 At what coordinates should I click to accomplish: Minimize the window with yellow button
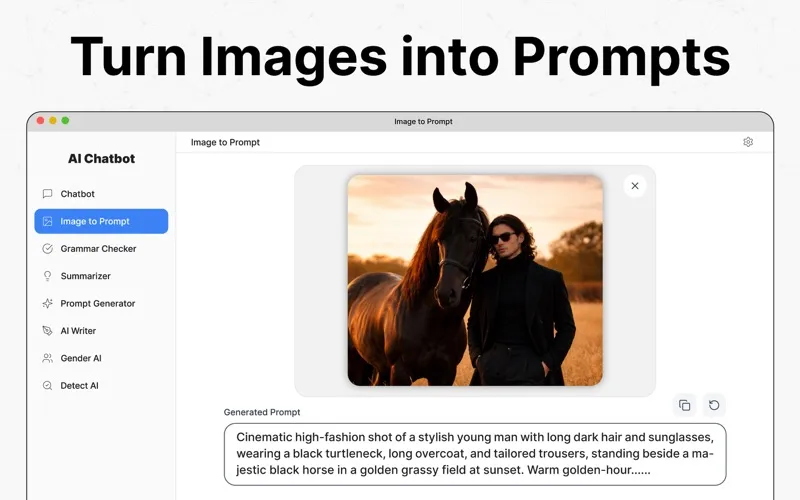coord(53,120)
